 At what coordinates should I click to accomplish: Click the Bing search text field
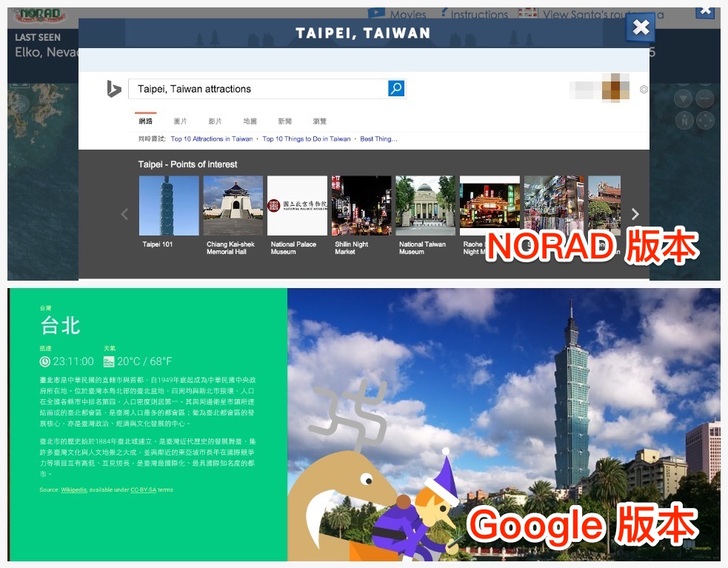[258, 89]
